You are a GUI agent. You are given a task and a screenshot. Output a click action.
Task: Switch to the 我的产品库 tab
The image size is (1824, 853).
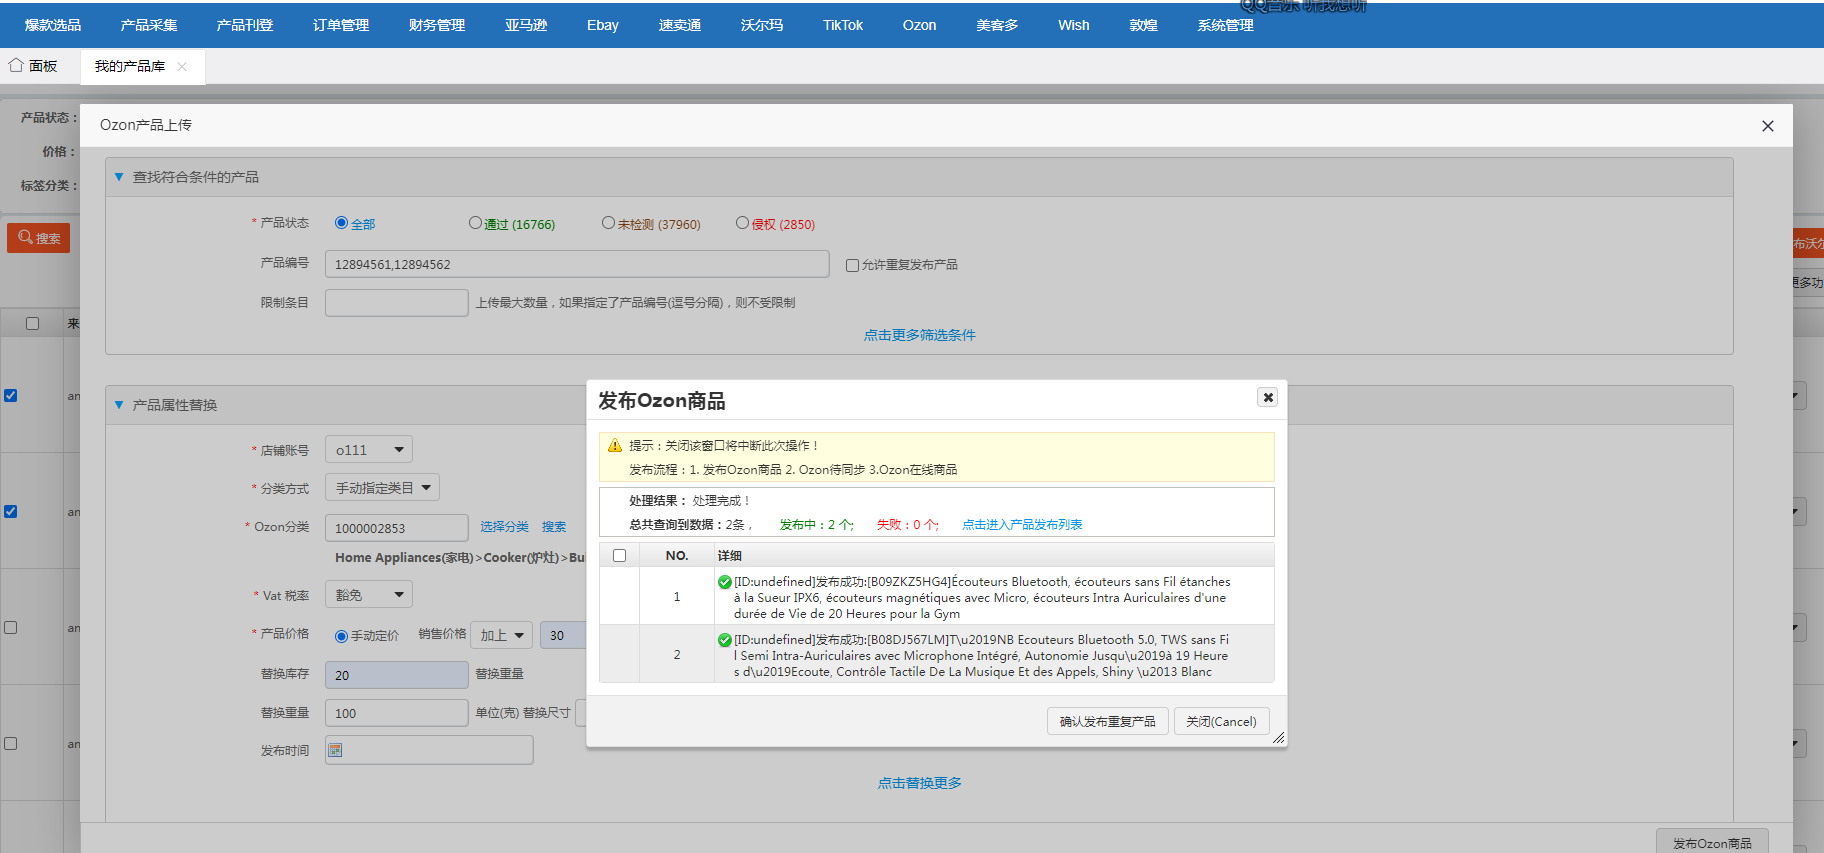(130, 66)
